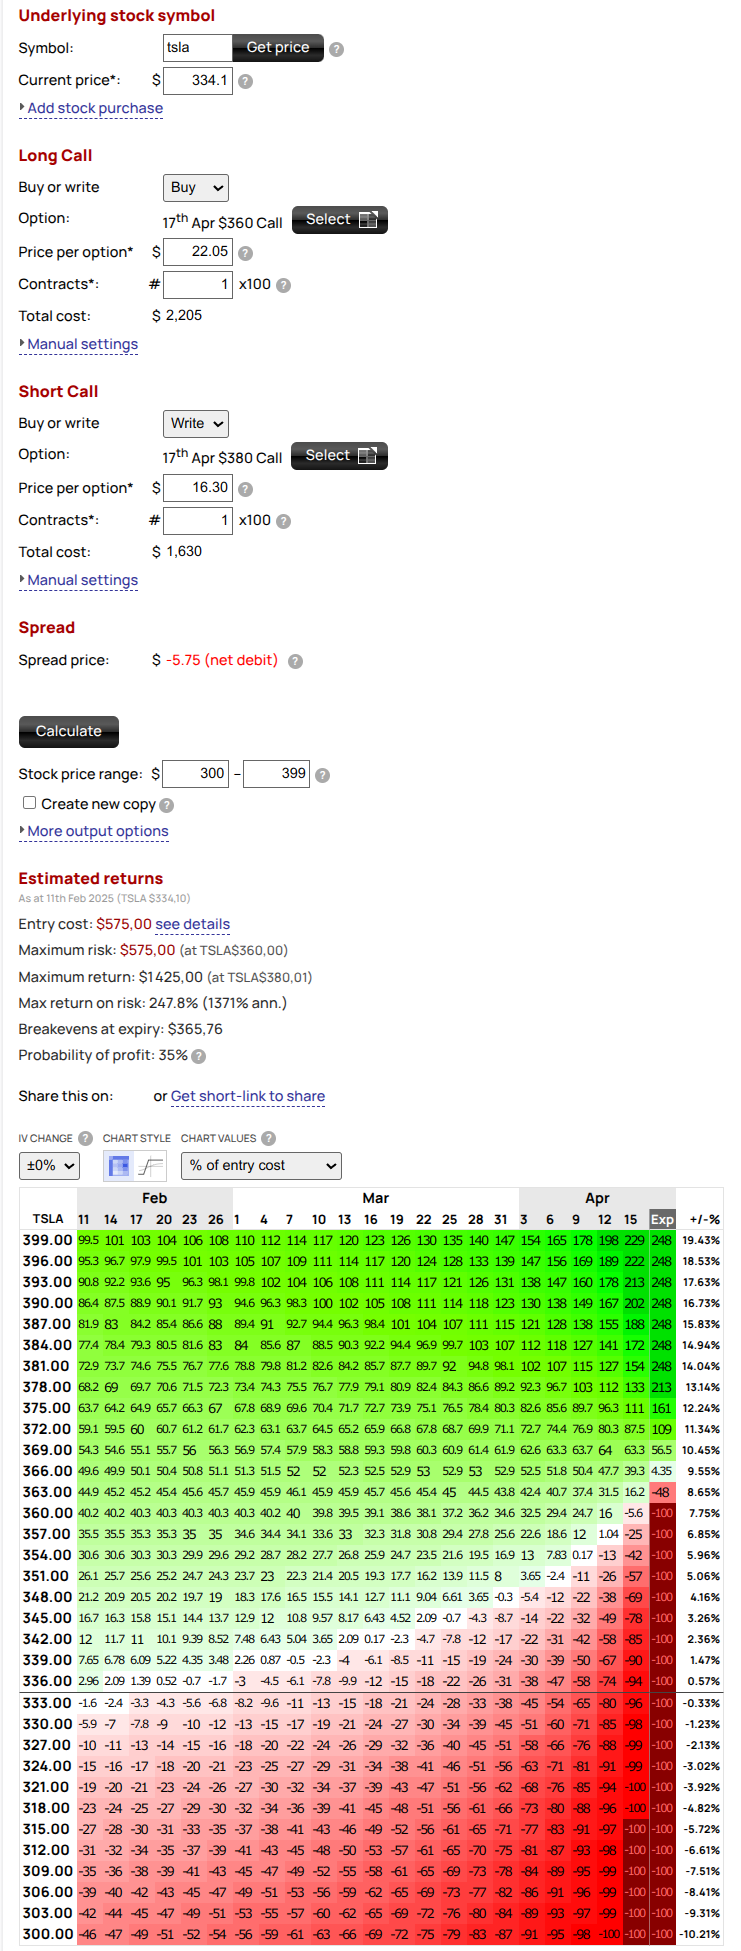
Task: Click help icon beside stock price range
Action: point(322,775)
